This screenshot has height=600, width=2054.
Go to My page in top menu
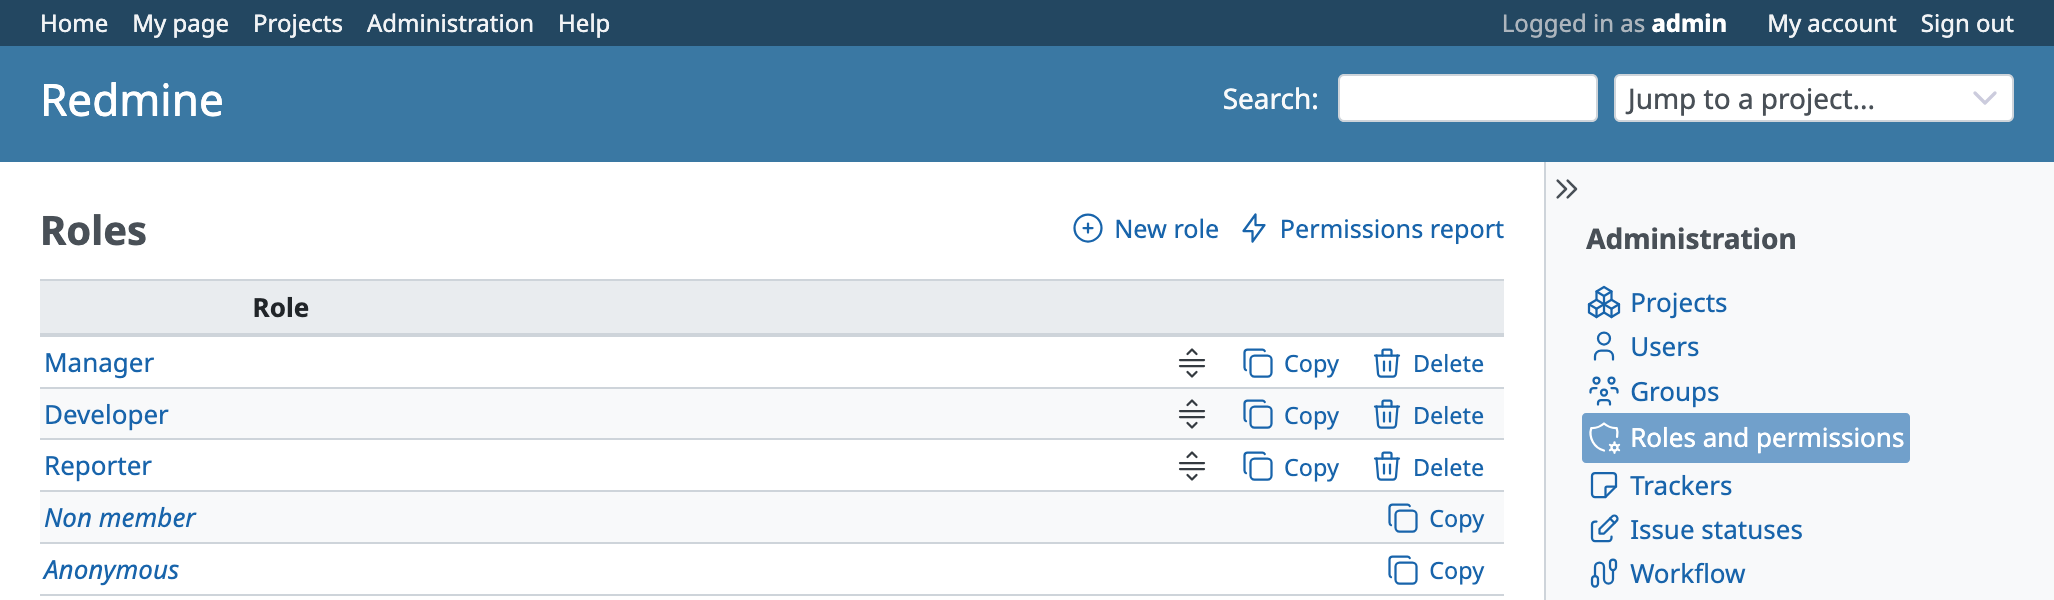click(180, 23)
